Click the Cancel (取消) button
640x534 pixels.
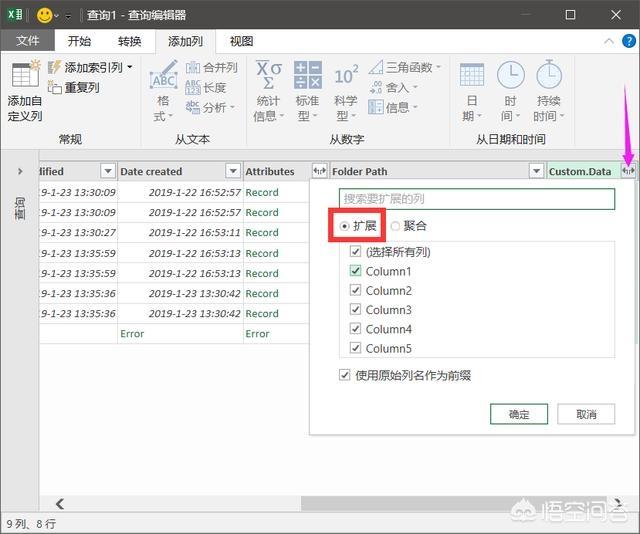tap(586, 414)
